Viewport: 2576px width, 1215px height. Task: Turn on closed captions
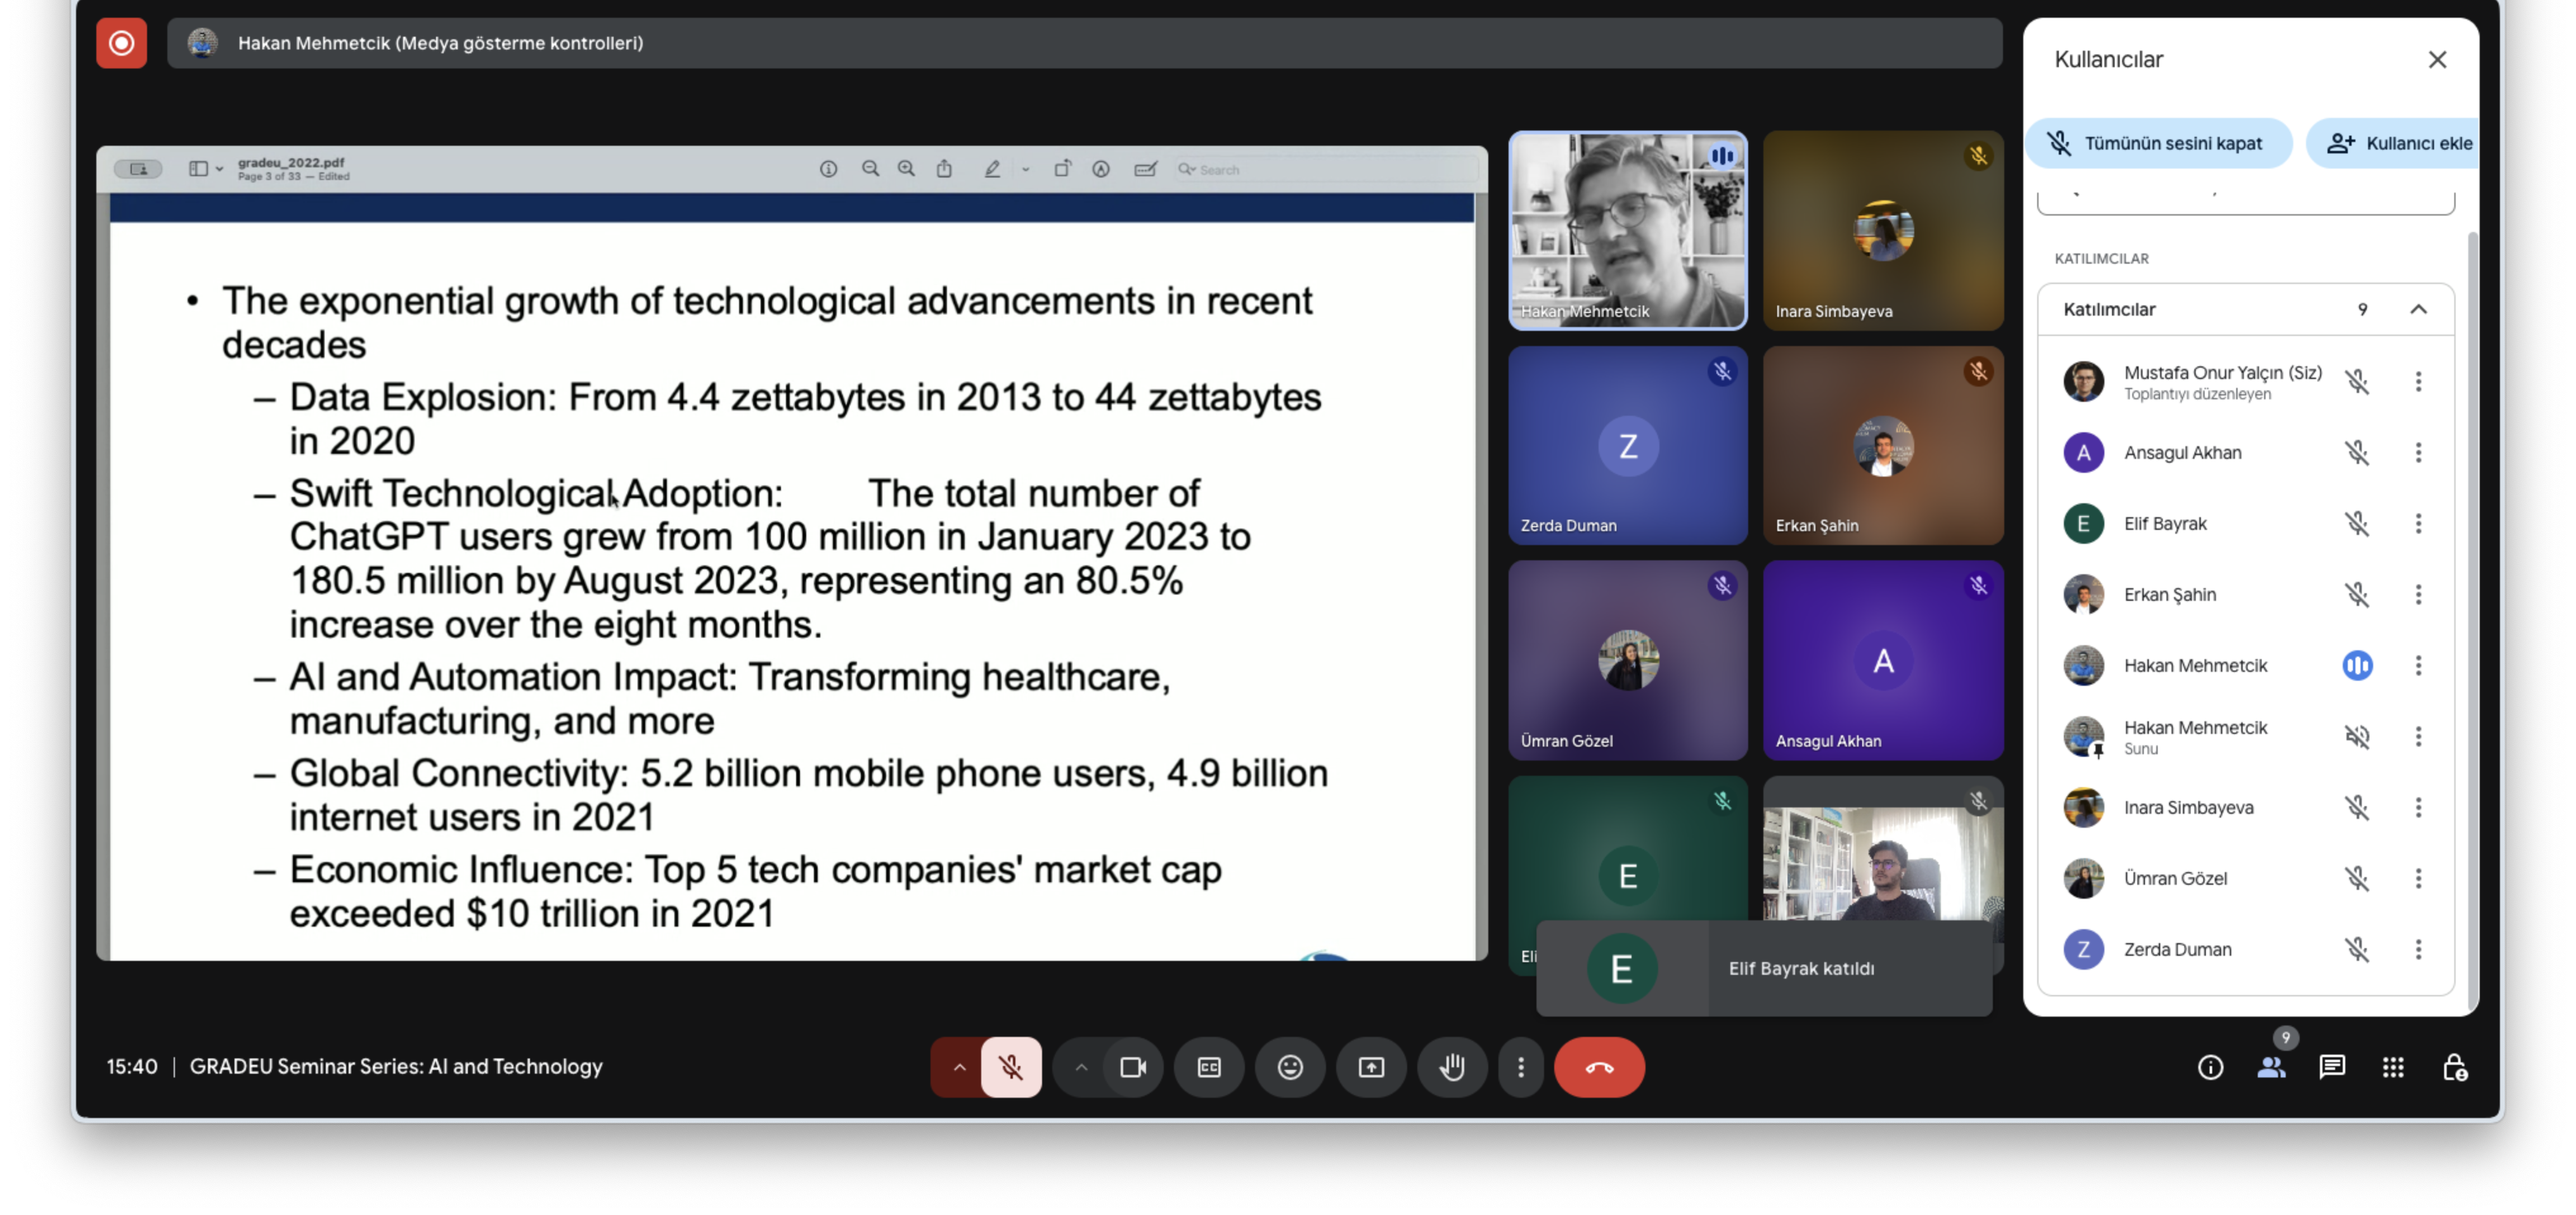(1209, 1067)
